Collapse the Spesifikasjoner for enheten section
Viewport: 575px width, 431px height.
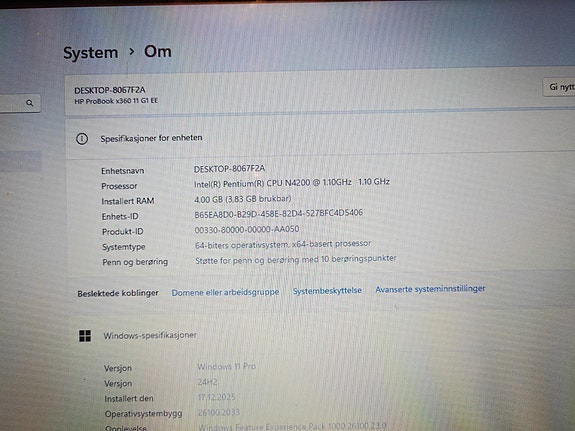(x=320, y=138)
